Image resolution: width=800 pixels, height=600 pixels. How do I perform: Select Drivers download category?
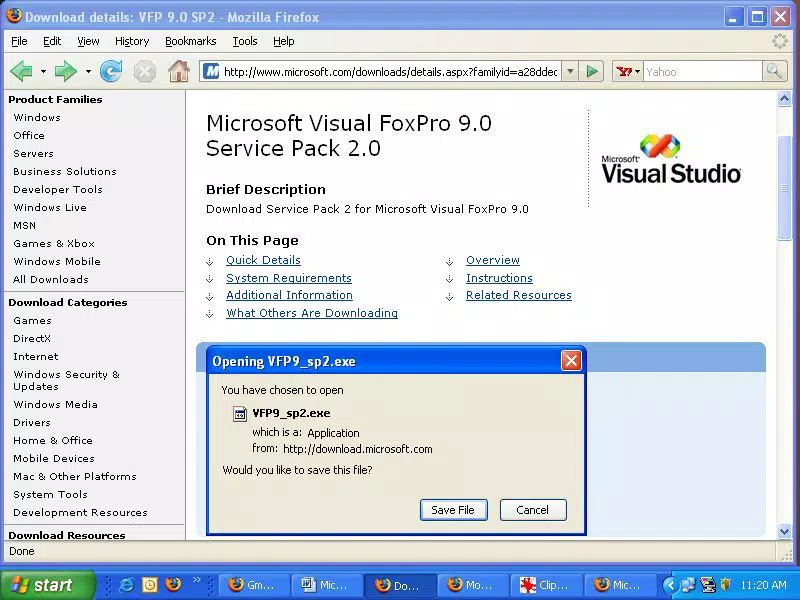coord(32,422)
